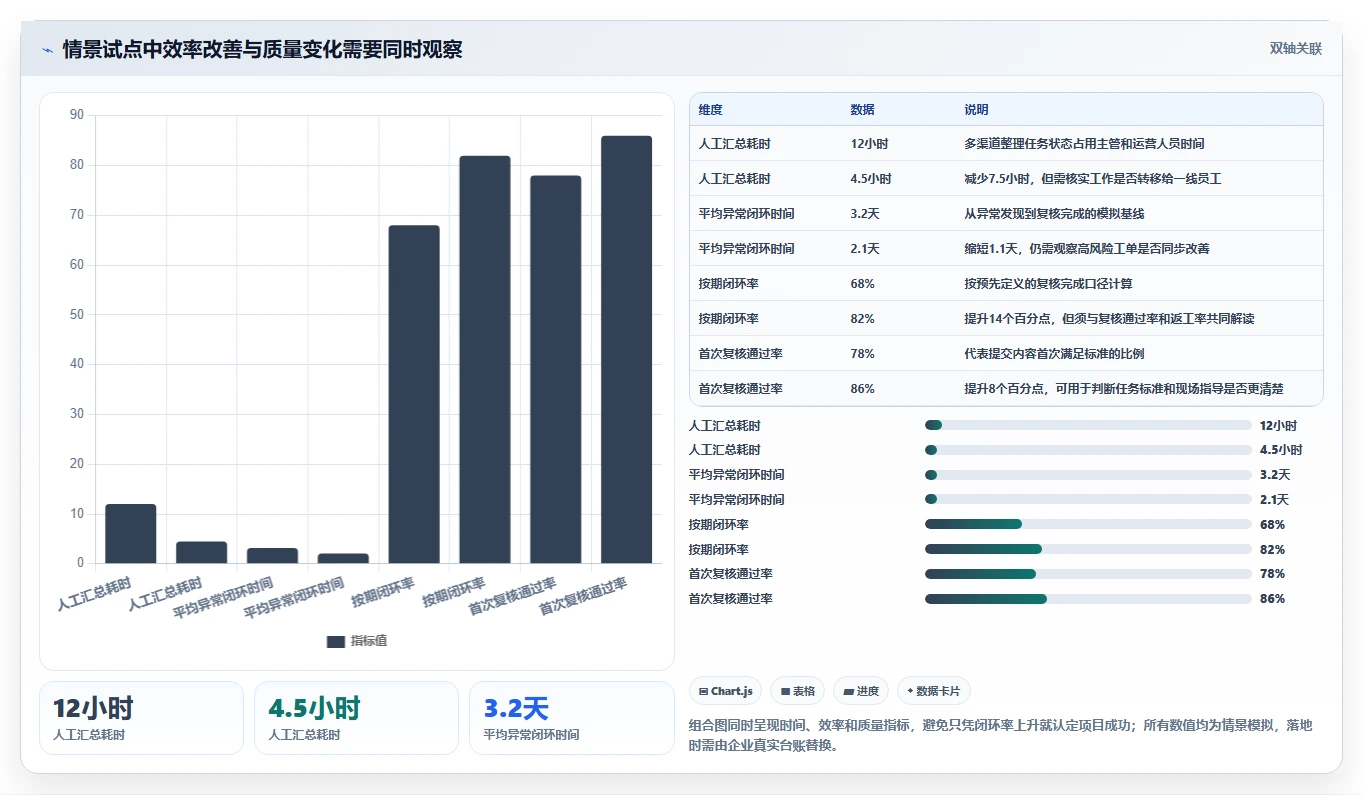Screen dimensions: 1363x795
Task: Click the description 按预先定义的复核完成口径计算
Action: pos(1048,284)
